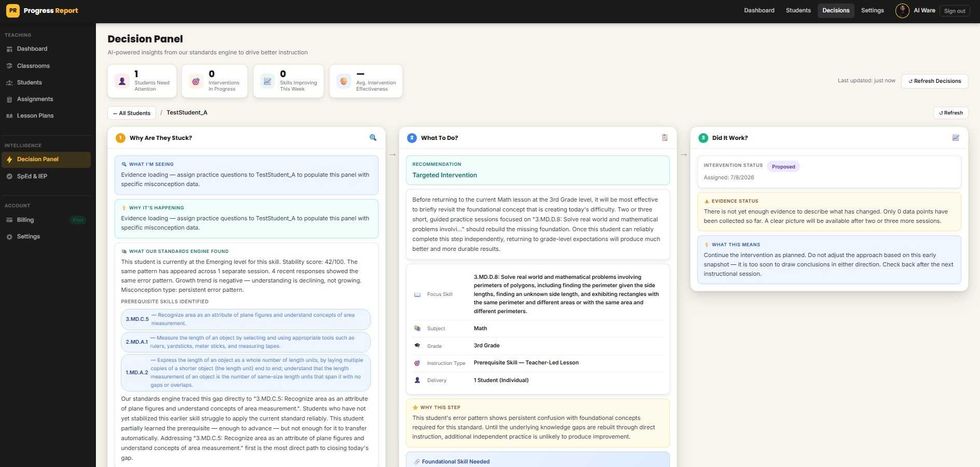Click the Skills Improving This Week chart icon
Screen dimensions: 980x467
tap(268, 81)
